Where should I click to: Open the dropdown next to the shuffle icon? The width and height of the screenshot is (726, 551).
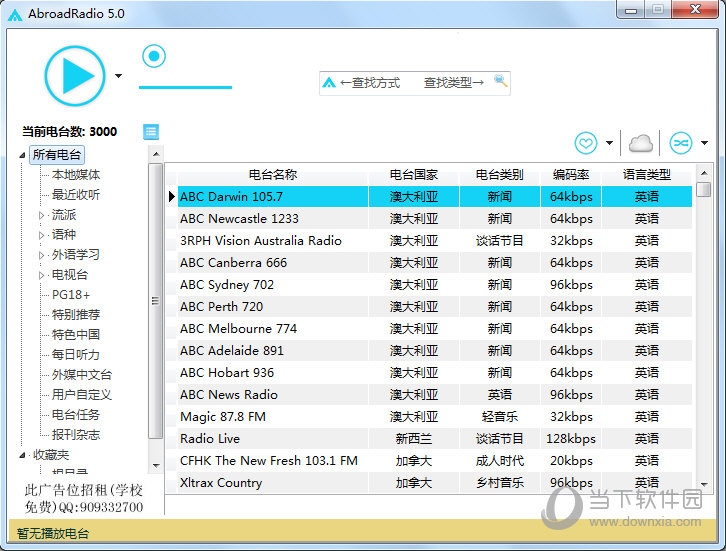(704, 143)
